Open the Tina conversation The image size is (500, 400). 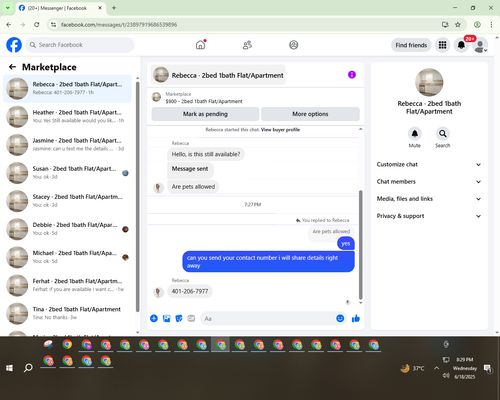coord(68,313)
